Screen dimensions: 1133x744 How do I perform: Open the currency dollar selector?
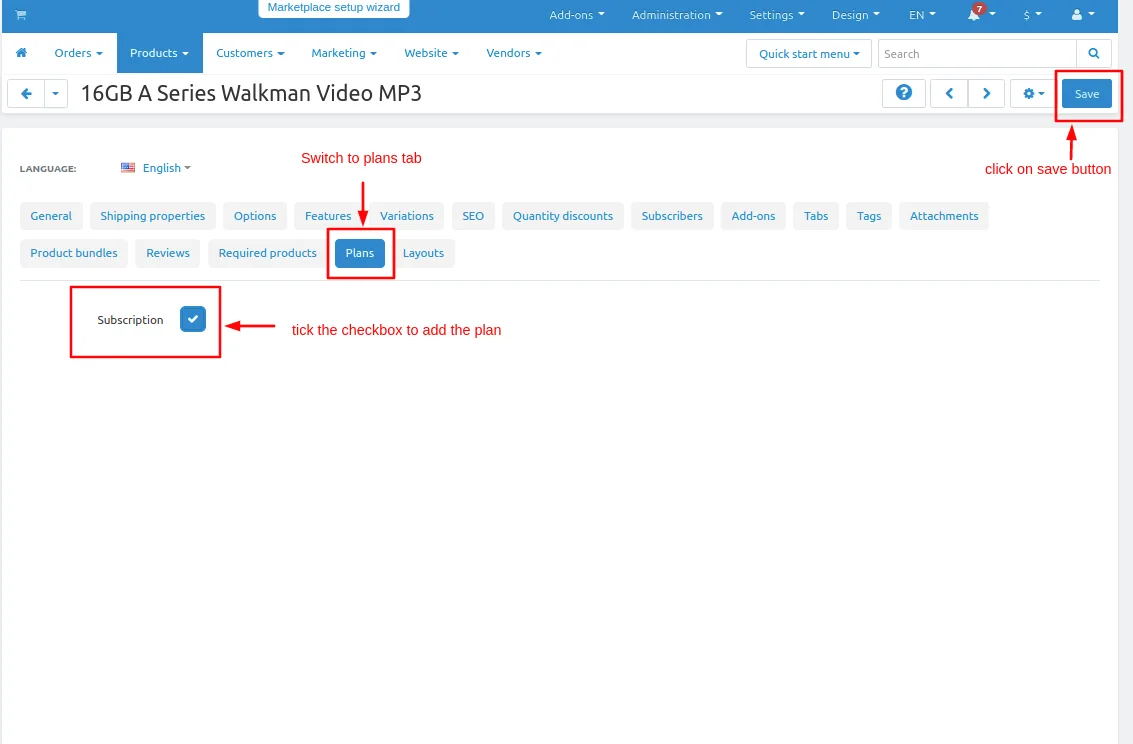pyautogui.click(x=1032, y=14)
